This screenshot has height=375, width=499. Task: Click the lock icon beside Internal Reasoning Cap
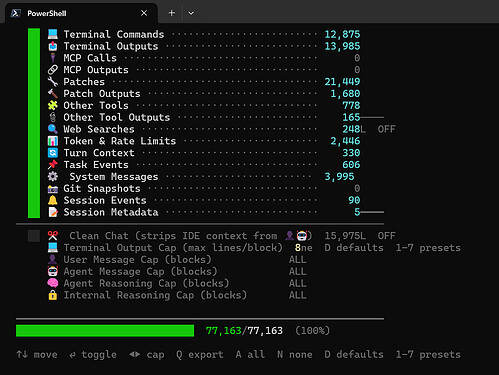point(53,295)
